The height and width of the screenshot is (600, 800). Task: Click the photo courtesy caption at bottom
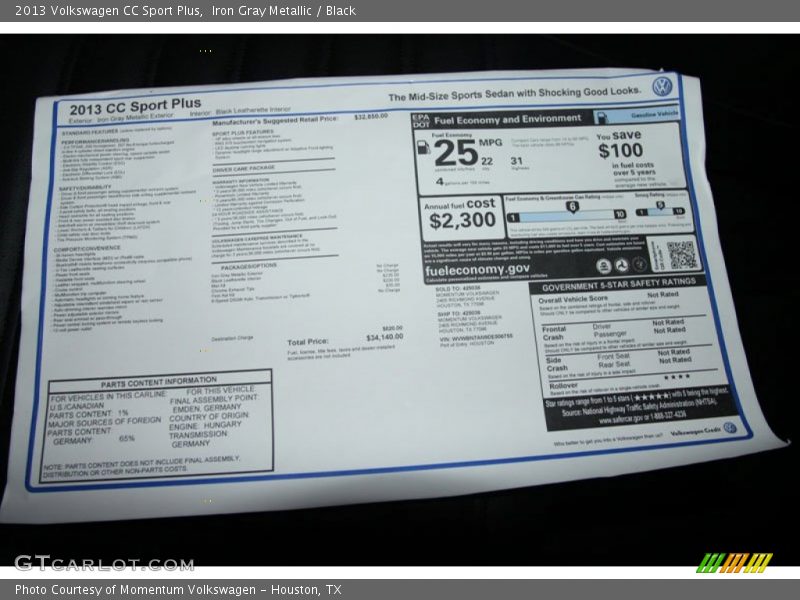(x=178, y=590)
